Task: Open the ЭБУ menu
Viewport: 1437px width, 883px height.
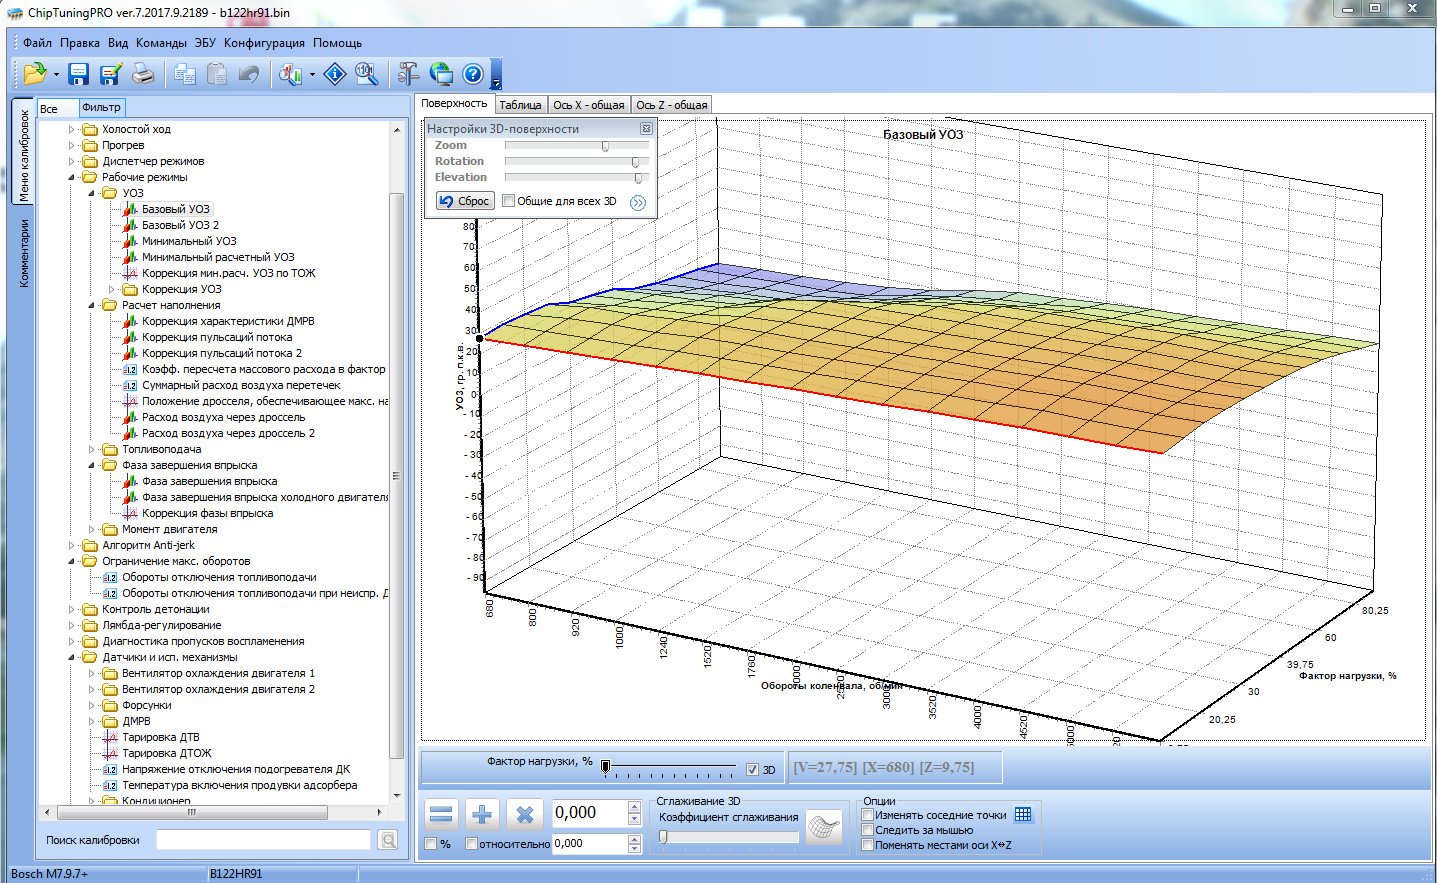Action: (x=205, y=43)
